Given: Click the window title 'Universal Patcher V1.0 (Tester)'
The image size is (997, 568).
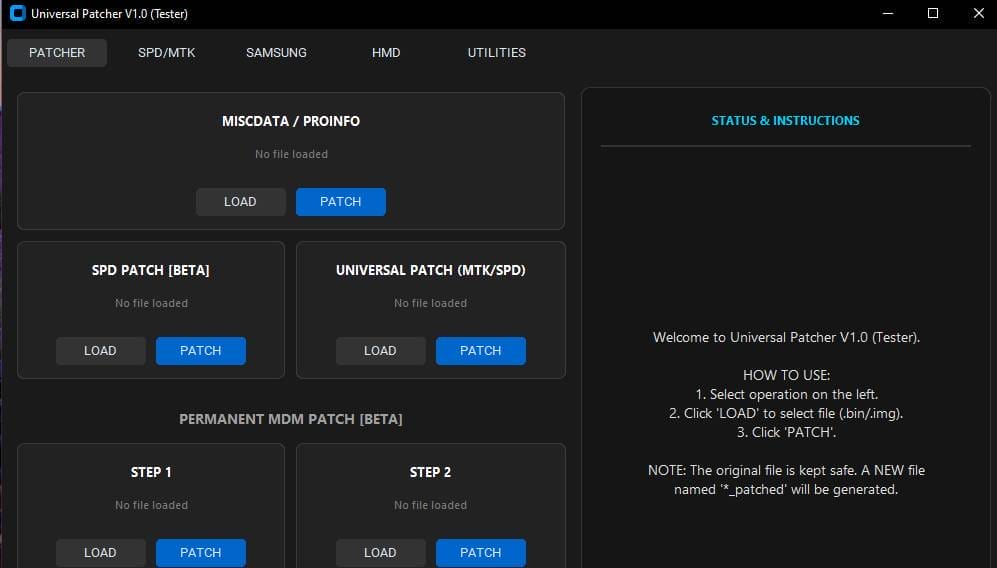Looking at the screenshot, I should 109,13.
